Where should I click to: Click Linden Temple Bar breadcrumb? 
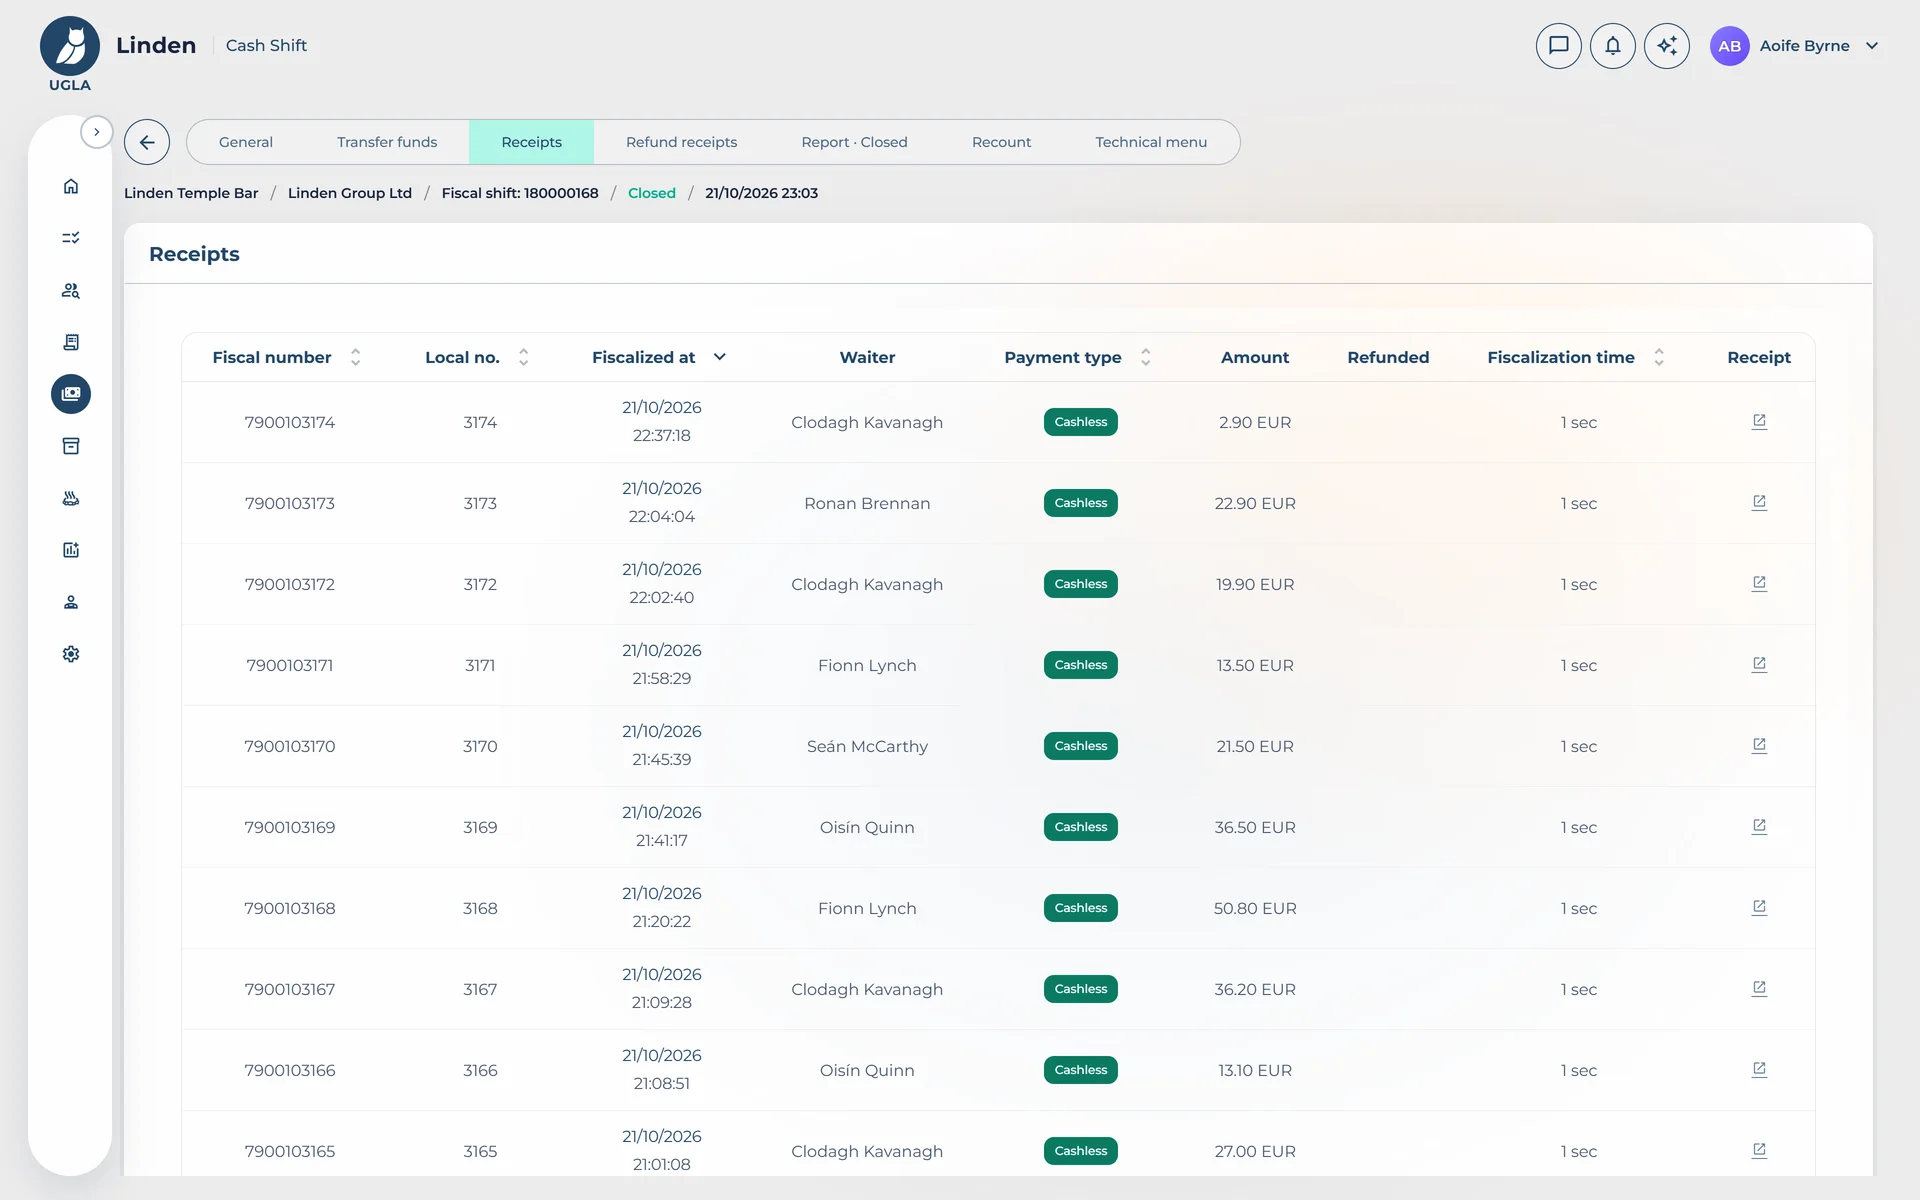click(x=191, y=193)
